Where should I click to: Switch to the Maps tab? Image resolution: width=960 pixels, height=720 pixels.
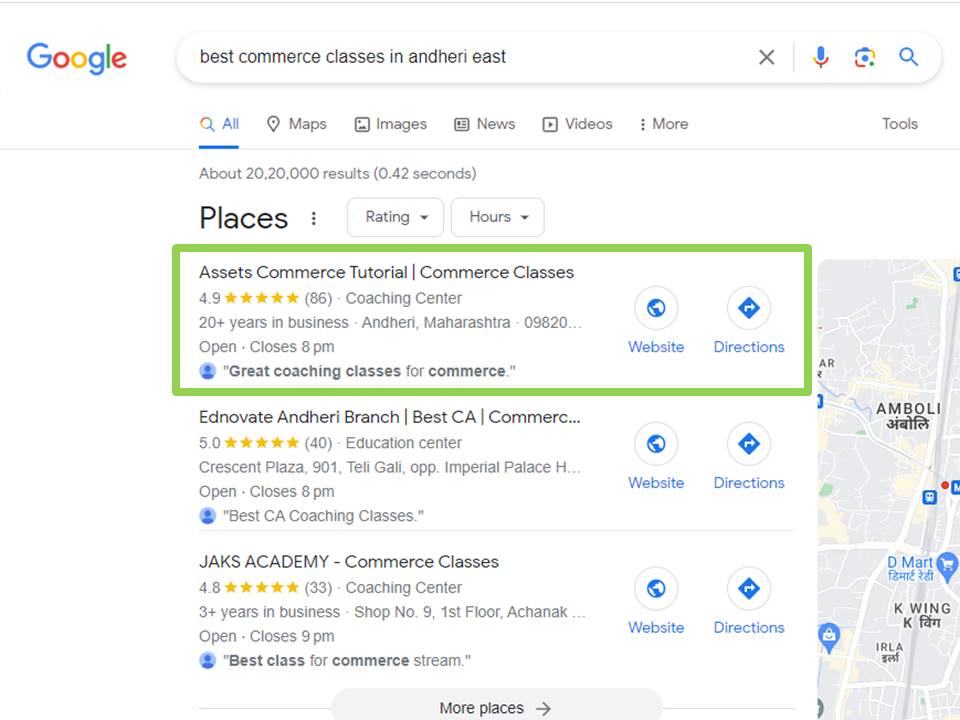[297, 124]
